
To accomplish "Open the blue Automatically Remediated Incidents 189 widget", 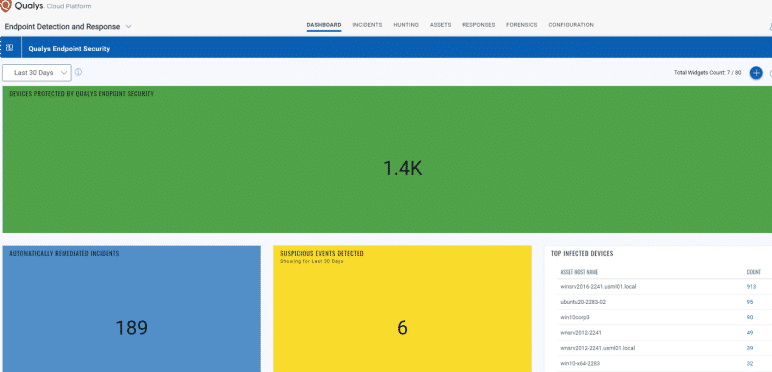I will [131, 309].
